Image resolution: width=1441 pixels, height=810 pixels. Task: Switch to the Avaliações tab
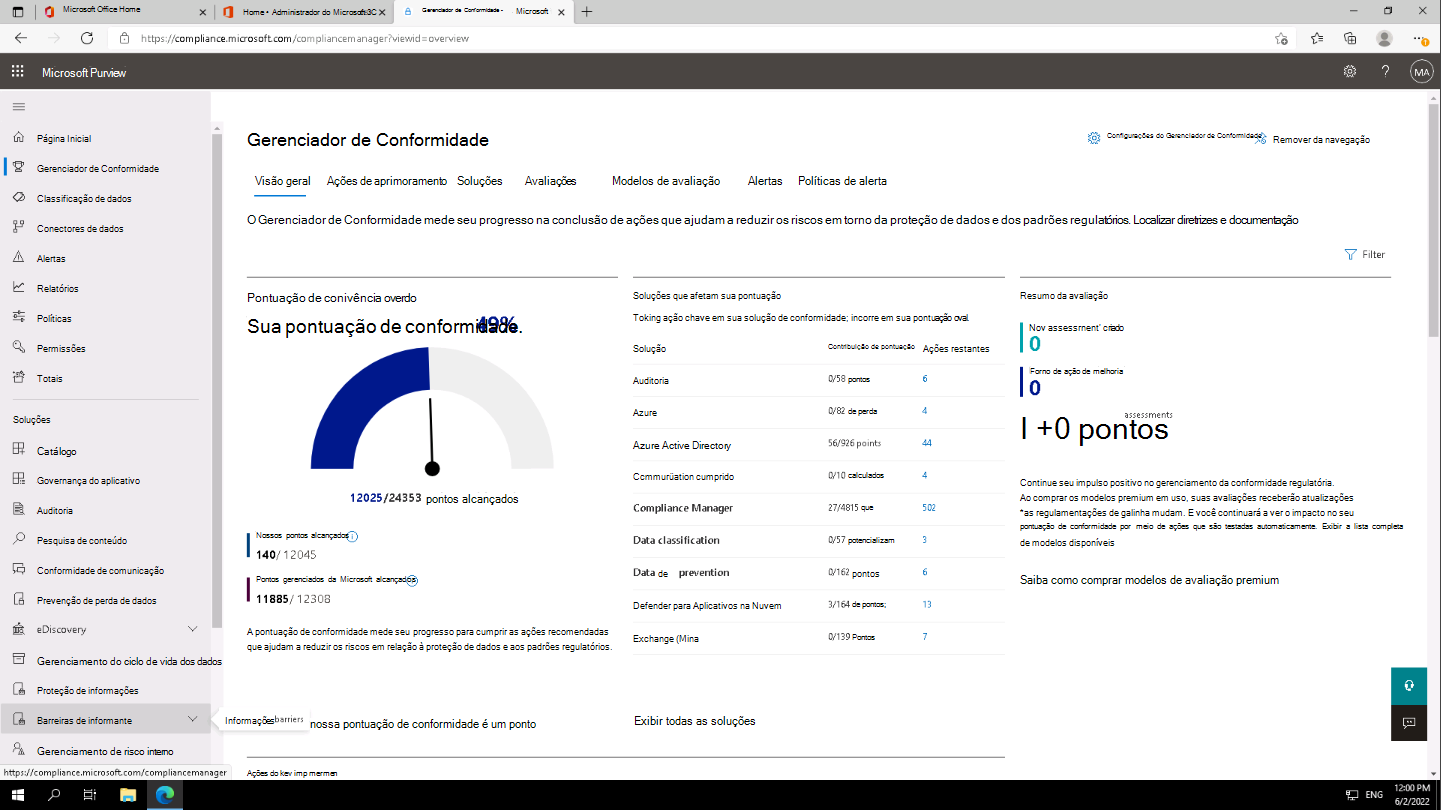[x=551, y=181]
